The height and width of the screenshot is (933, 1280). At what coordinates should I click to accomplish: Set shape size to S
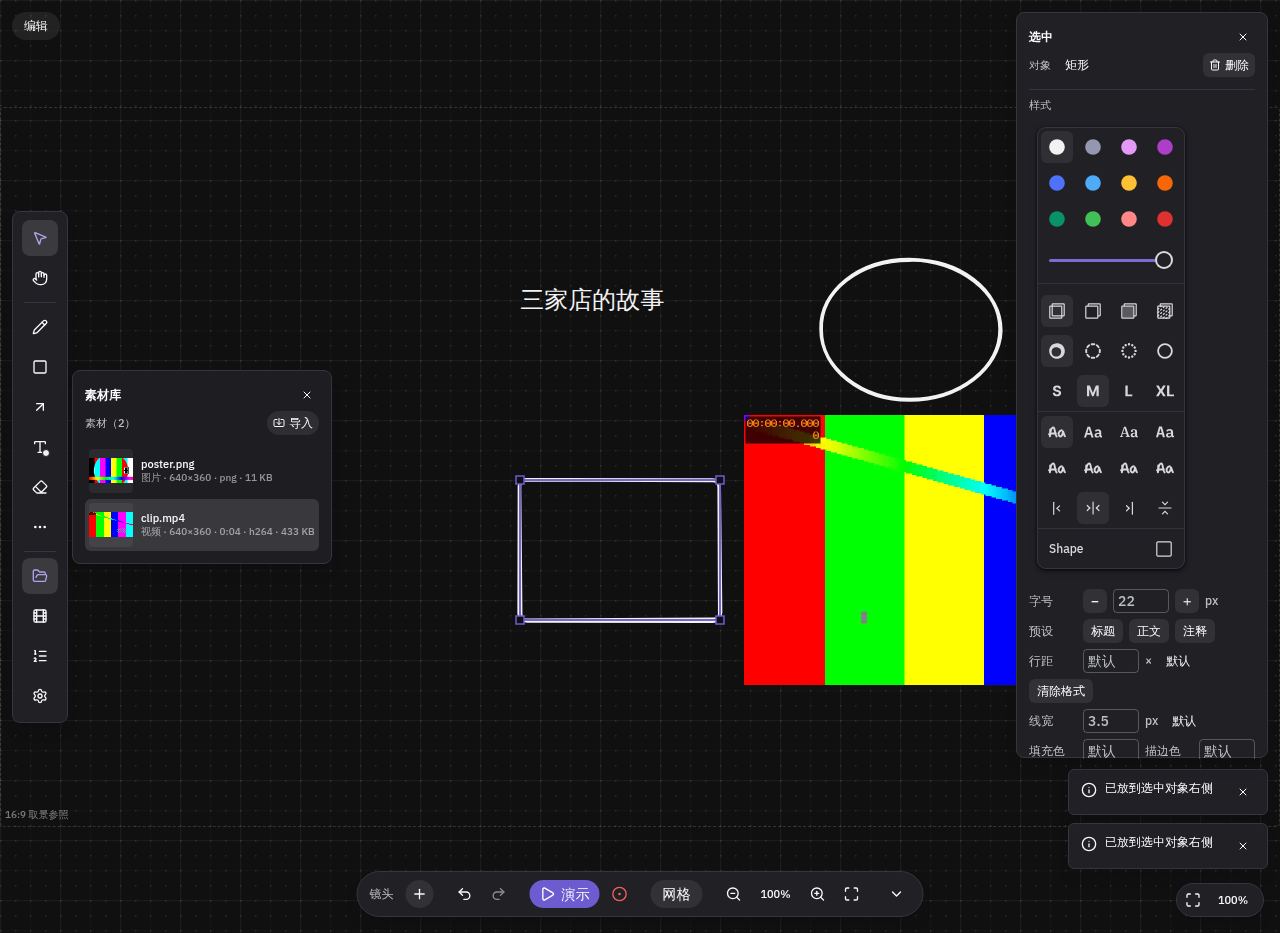[1057, 391]
